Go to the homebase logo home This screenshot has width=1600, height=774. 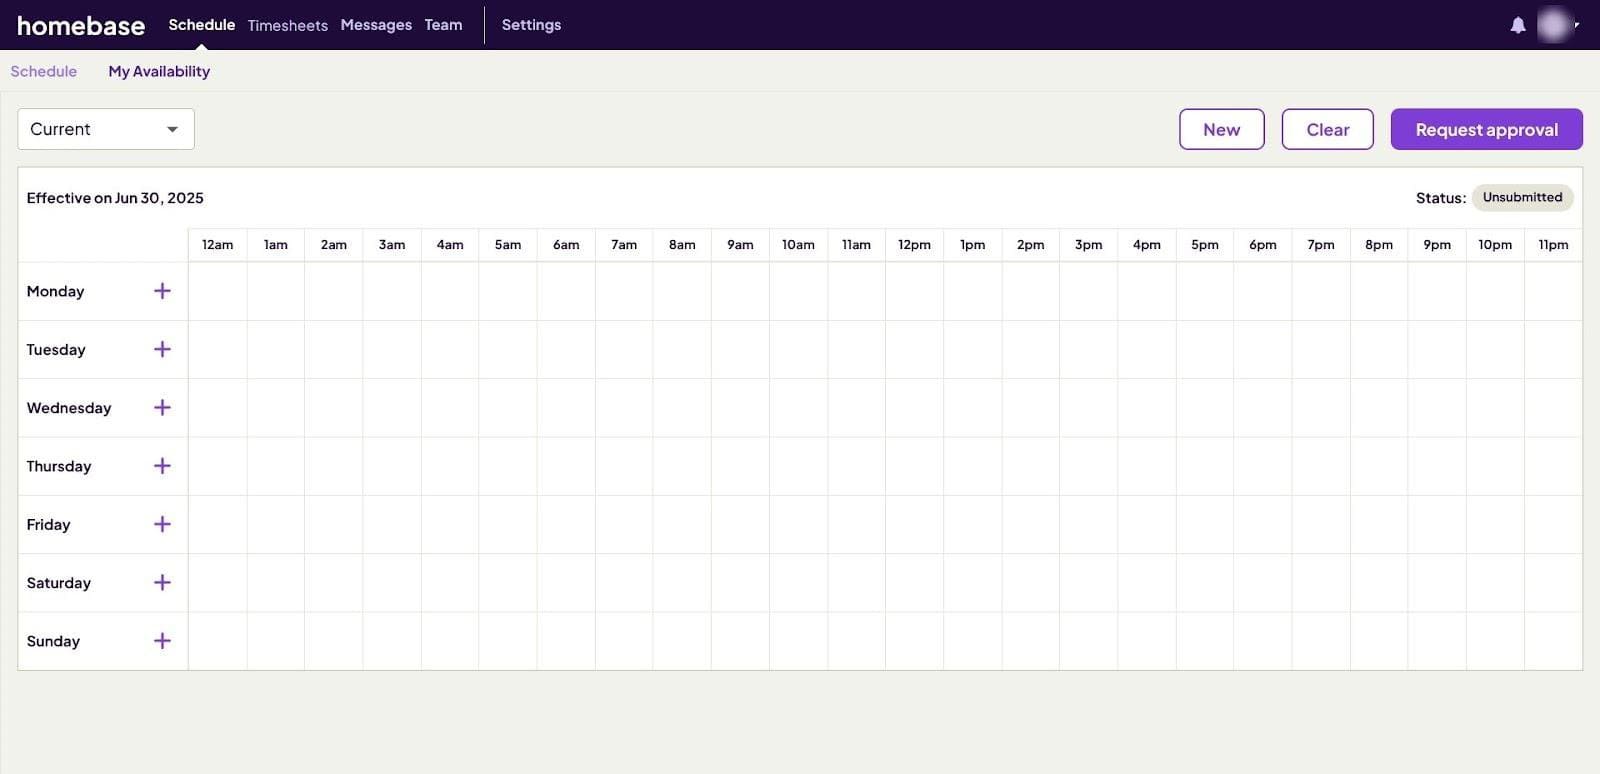point(81,26)
